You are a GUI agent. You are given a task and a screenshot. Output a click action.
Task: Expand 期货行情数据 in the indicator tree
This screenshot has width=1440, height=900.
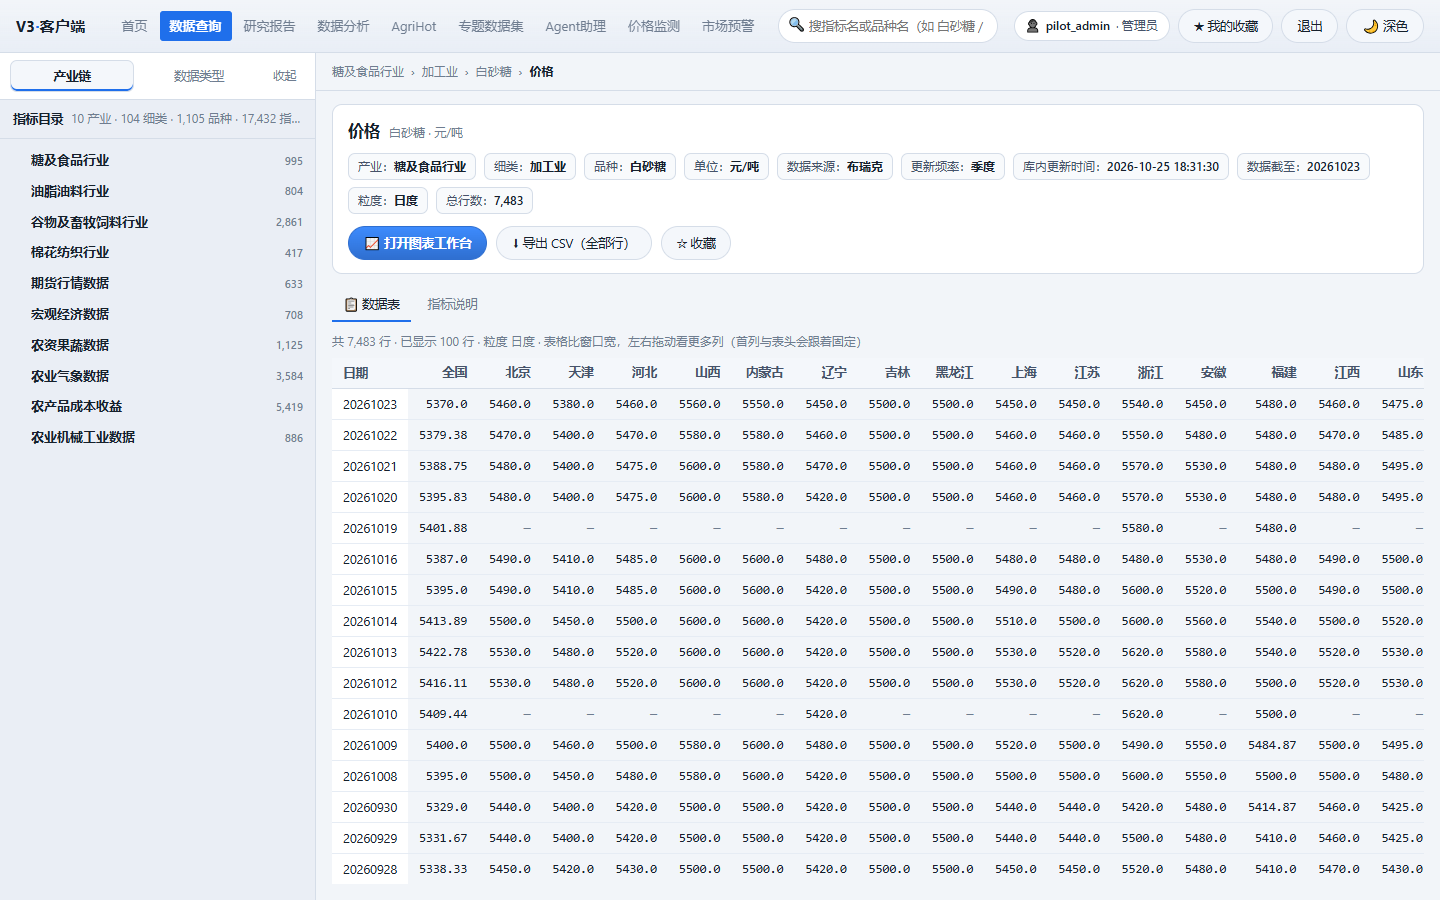coord(158,283)
